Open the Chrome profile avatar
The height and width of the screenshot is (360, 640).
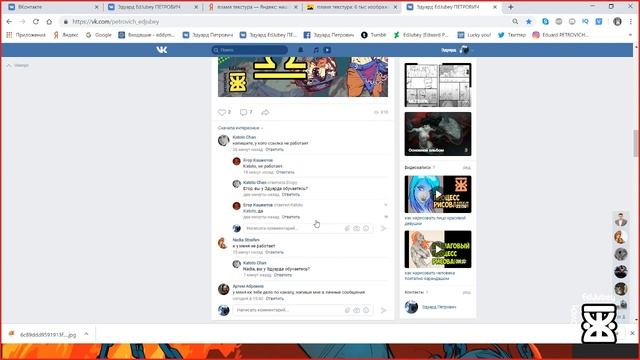pos(617,22)
